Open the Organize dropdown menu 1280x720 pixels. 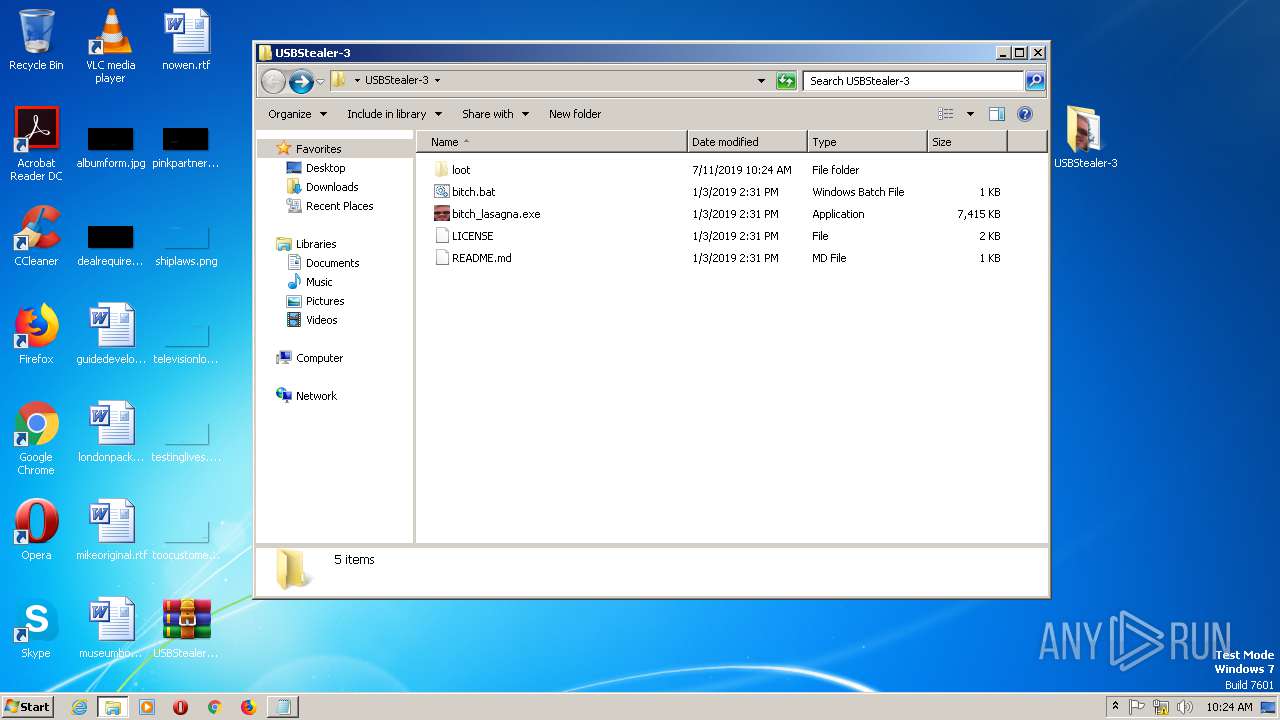click(x=297, y=114)
